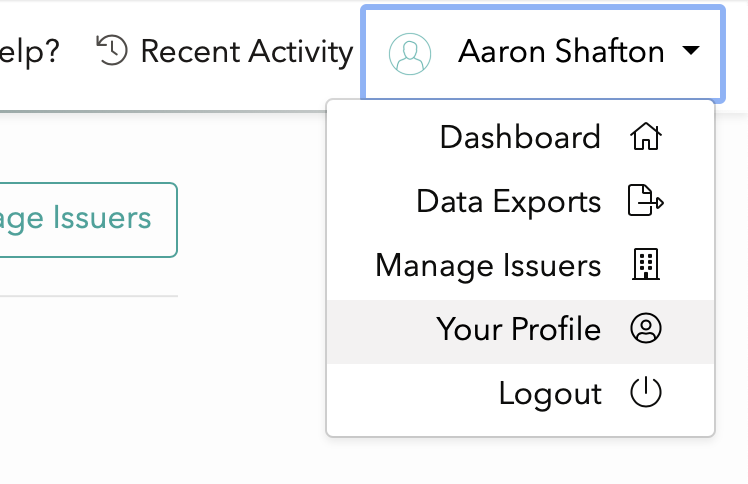
Task: Click the home icon beside Dashboard
Action: 646,136
